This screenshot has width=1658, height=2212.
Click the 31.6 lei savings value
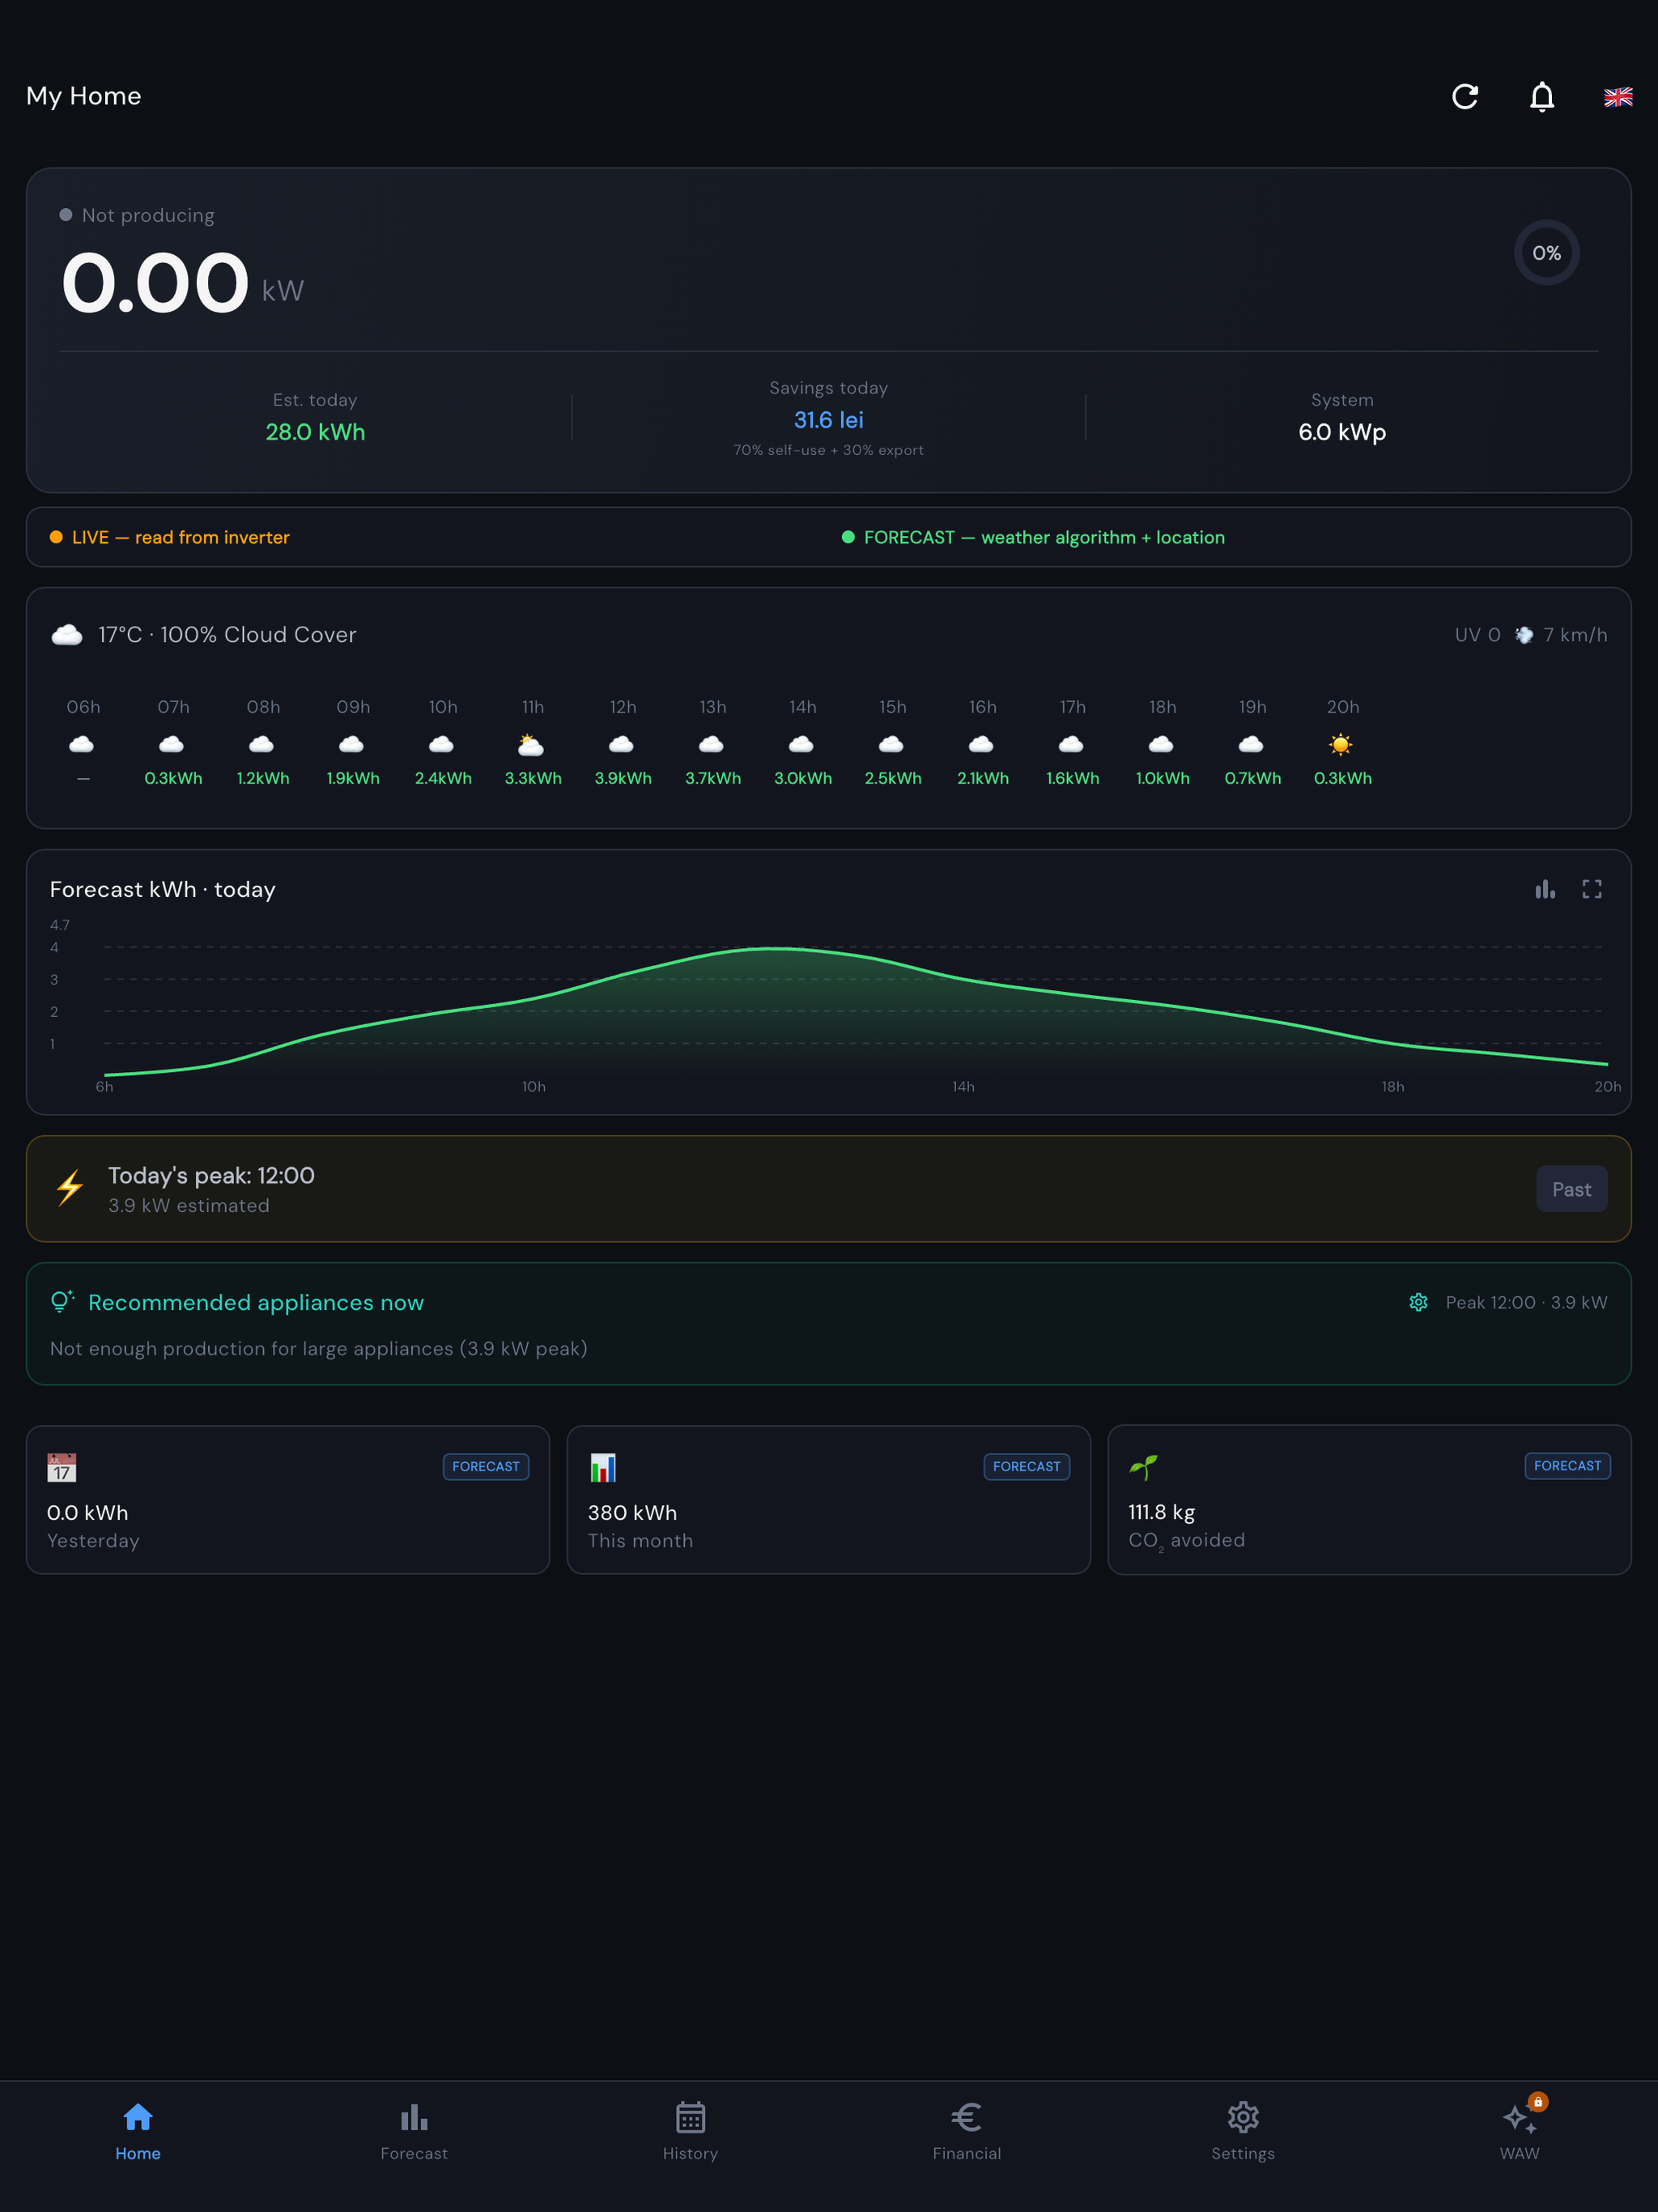(828, 420)
